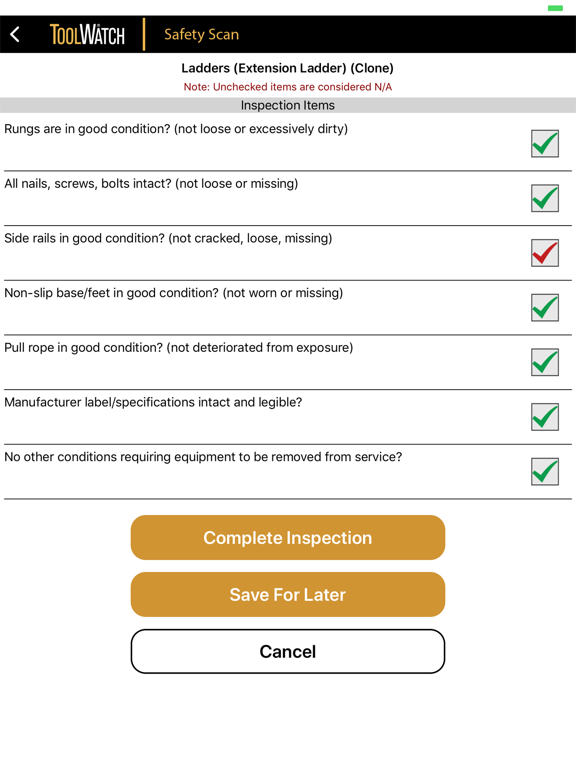
Task: Select the Pull rope in good condition row text
Action: [178, 348]
